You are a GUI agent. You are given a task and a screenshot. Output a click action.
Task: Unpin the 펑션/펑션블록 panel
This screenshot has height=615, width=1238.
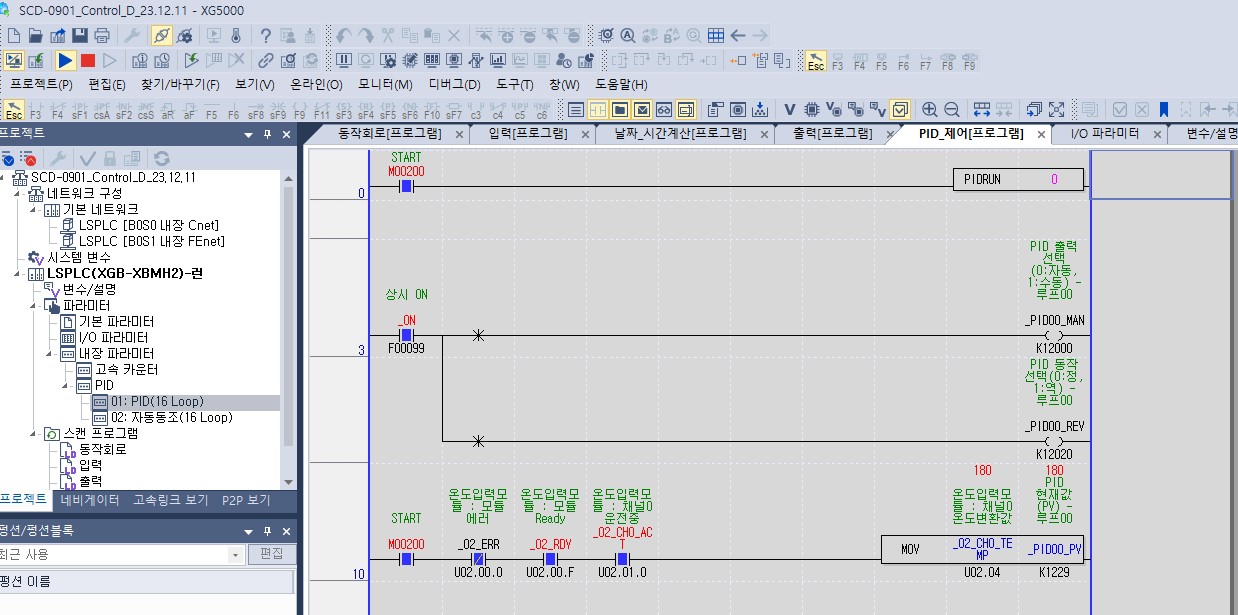[x=269, y=532]
